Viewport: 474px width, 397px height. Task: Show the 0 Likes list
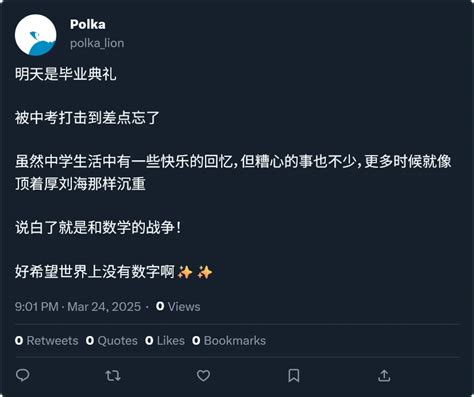tap(165, 341)
